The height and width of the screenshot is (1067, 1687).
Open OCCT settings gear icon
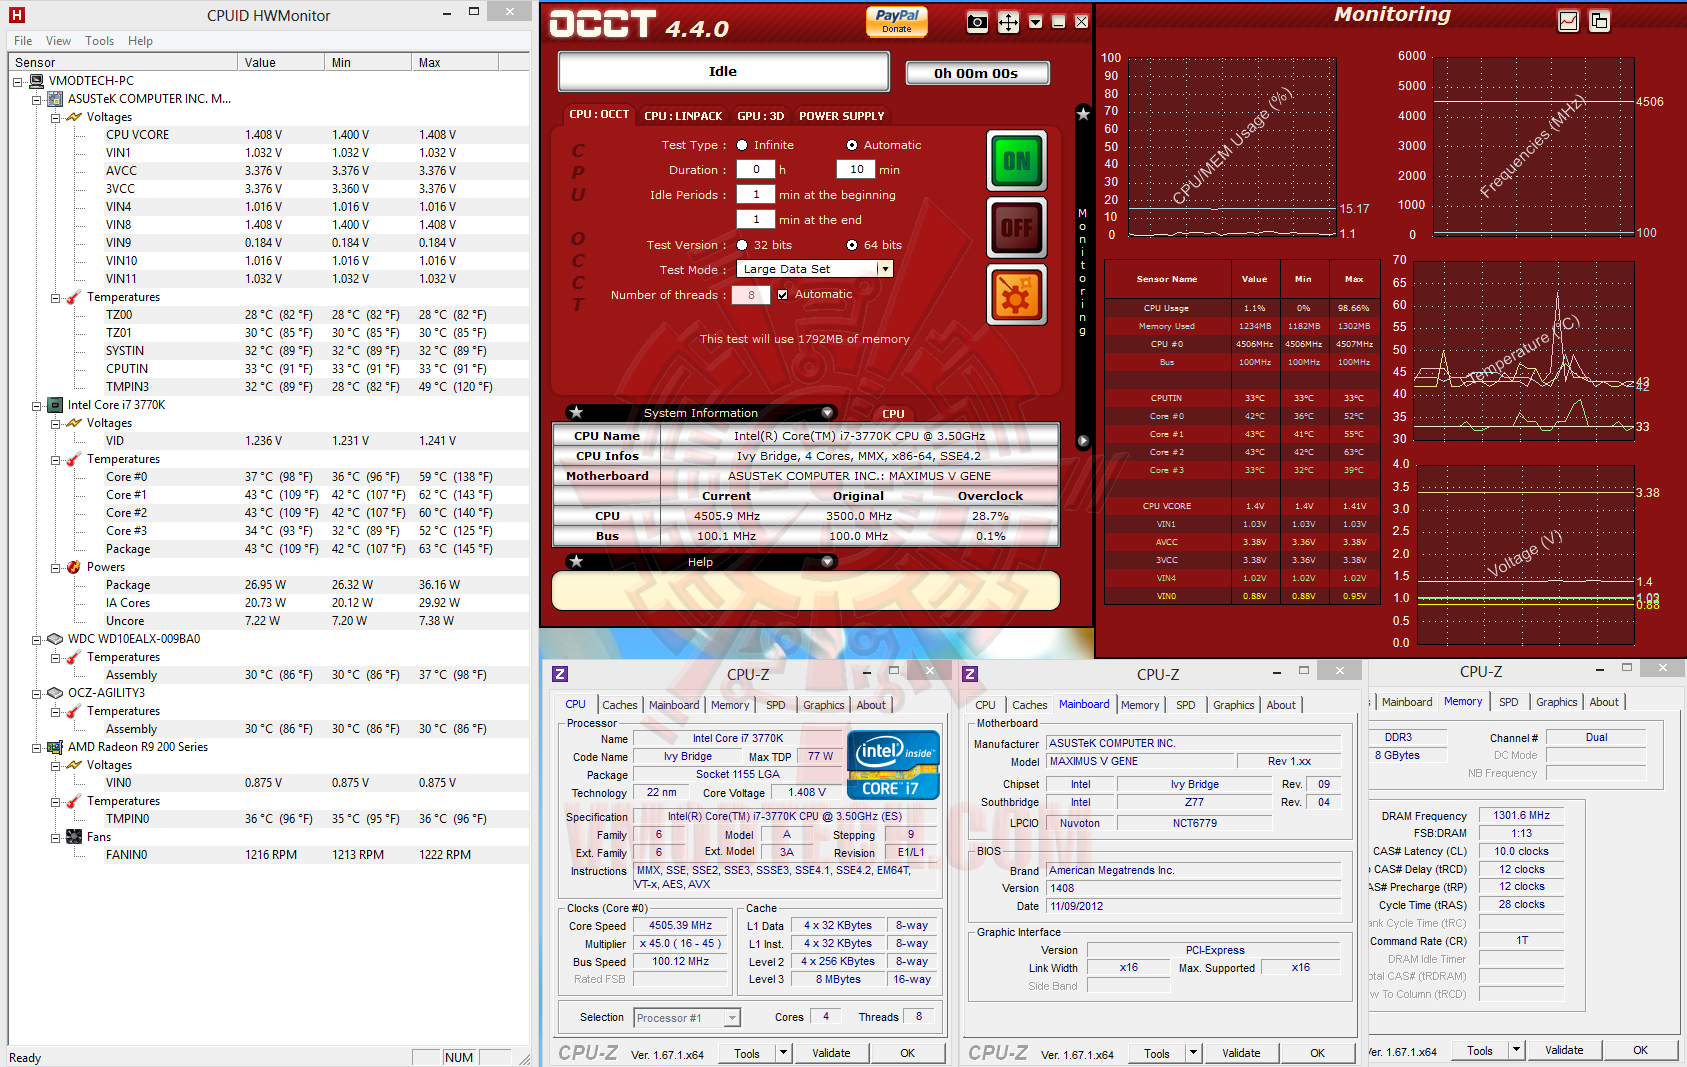click(1016, 295)
